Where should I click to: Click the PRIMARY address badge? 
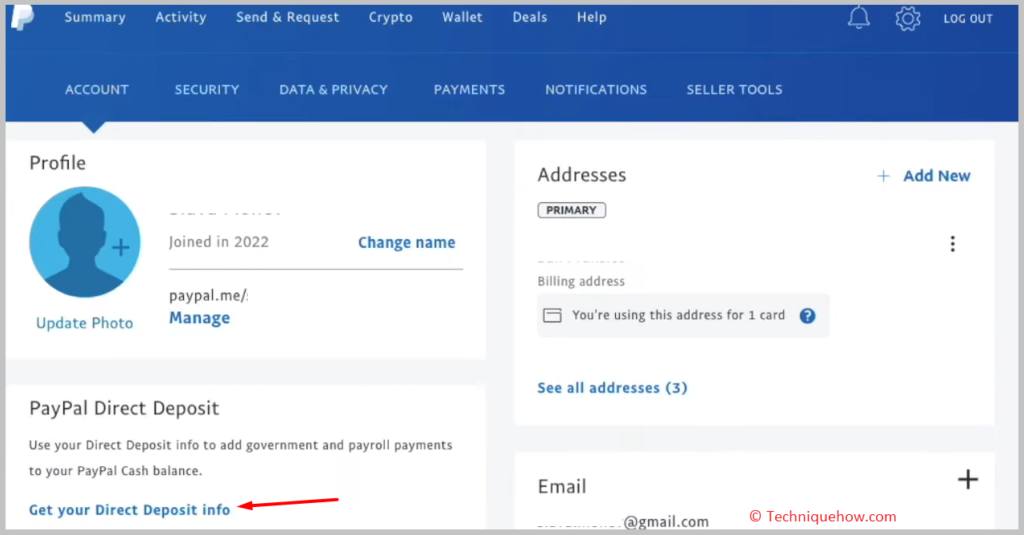pyautogui.click(x=571, y=210)
